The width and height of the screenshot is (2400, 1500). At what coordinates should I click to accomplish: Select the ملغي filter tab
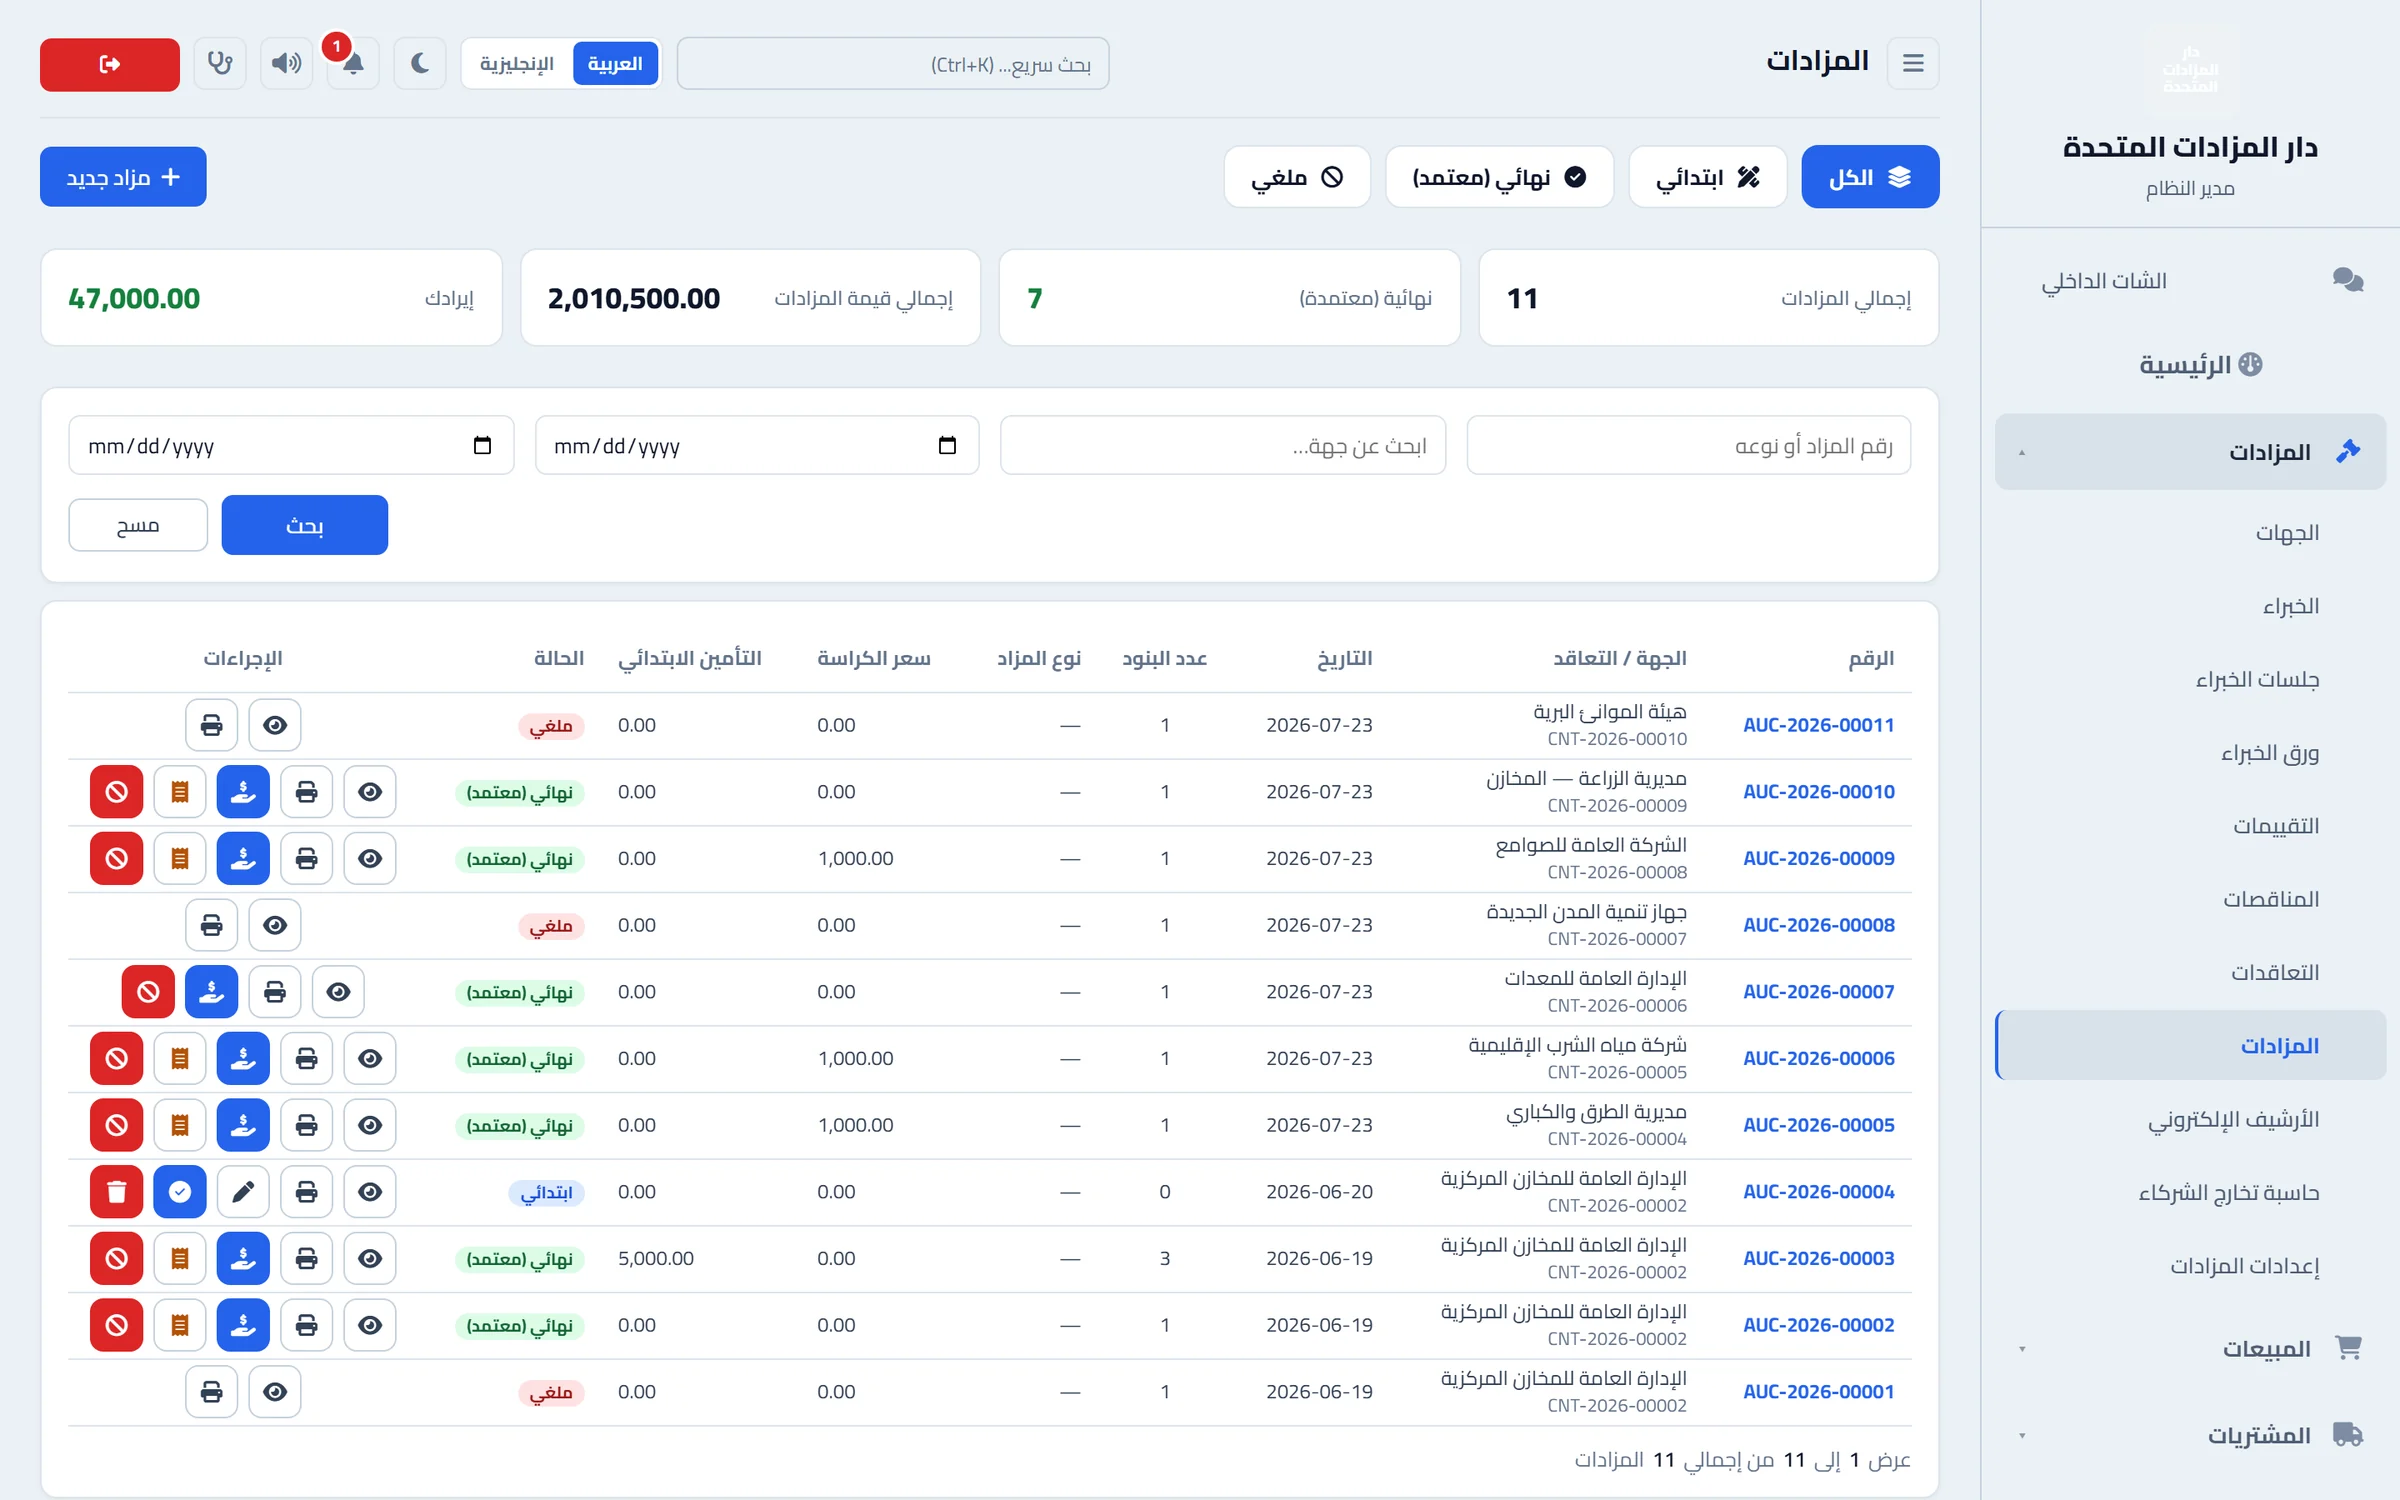point(1297,177)
